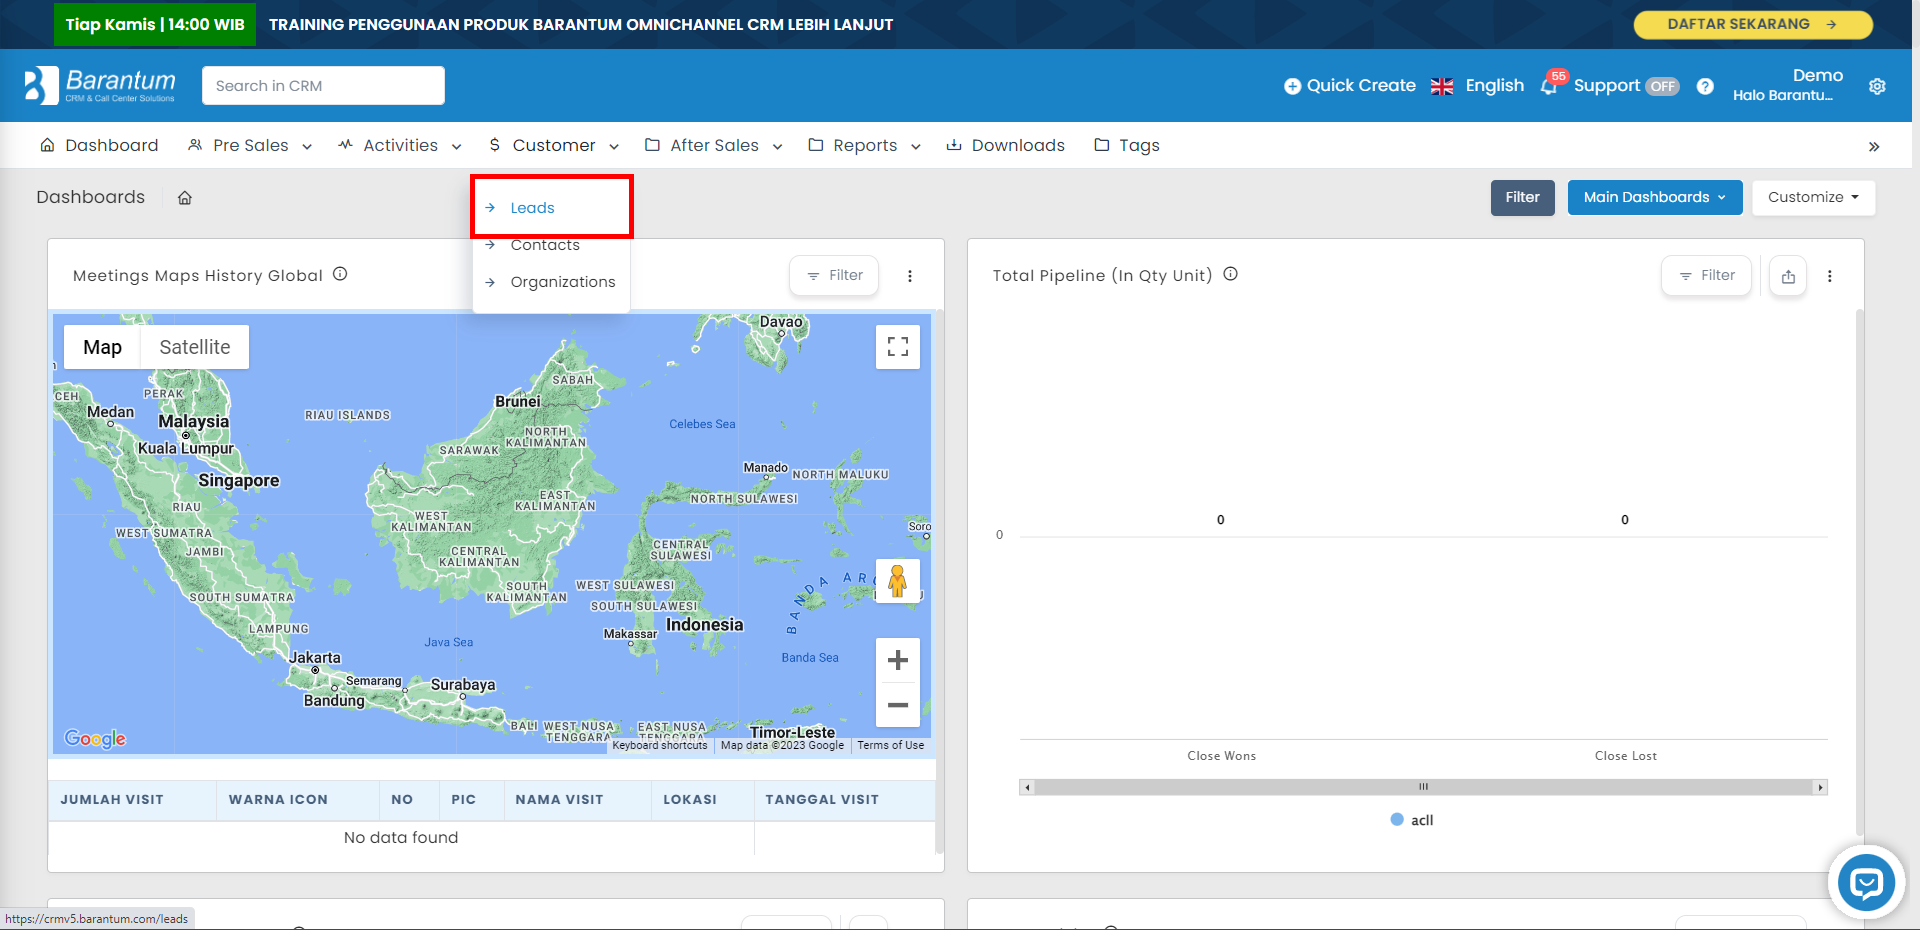Expand the Customer menu
The height and width of the screenshot is (930, 1920).
554,146
